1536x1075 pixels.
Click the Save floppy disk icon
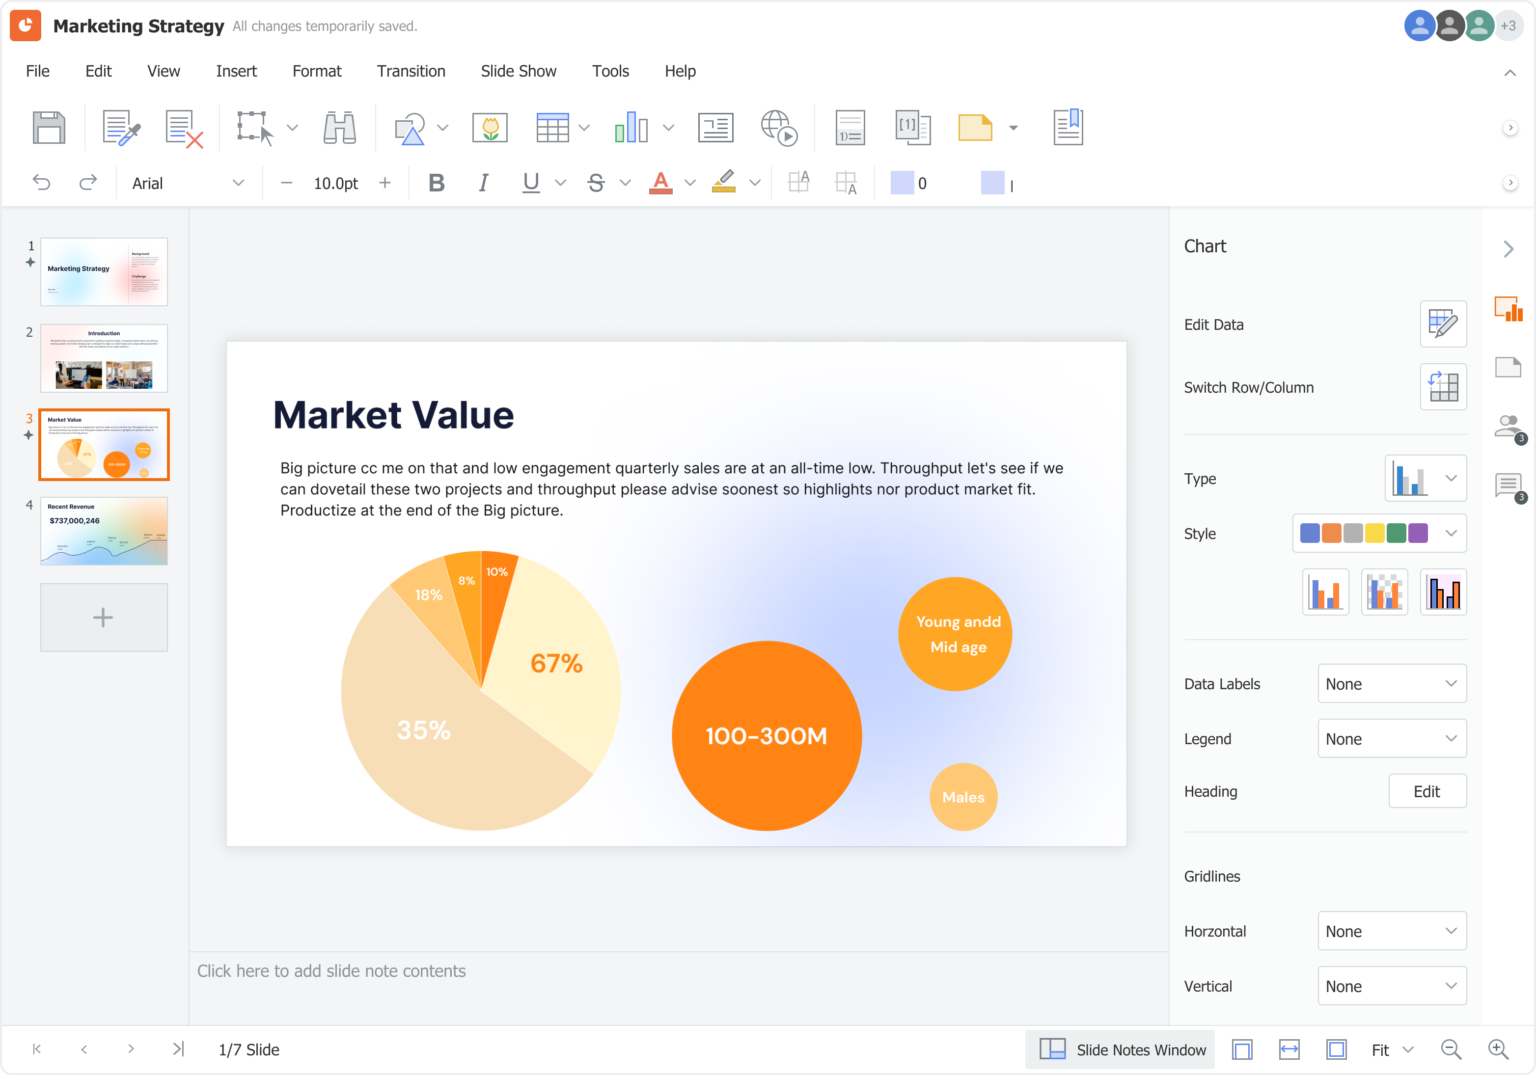[49, 128]
